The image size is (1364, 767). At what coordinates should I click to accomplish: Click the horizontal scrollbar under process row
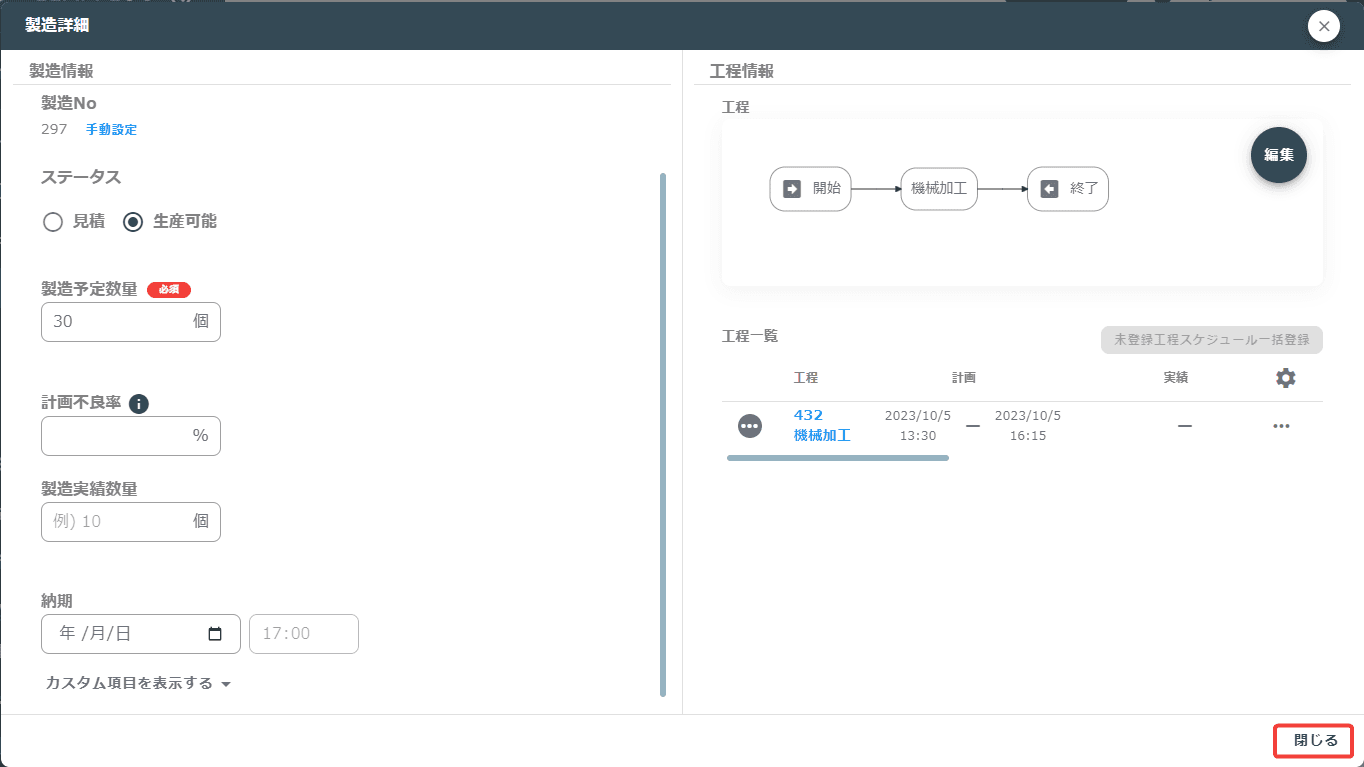pyautogui.click(x=838, y=458)
